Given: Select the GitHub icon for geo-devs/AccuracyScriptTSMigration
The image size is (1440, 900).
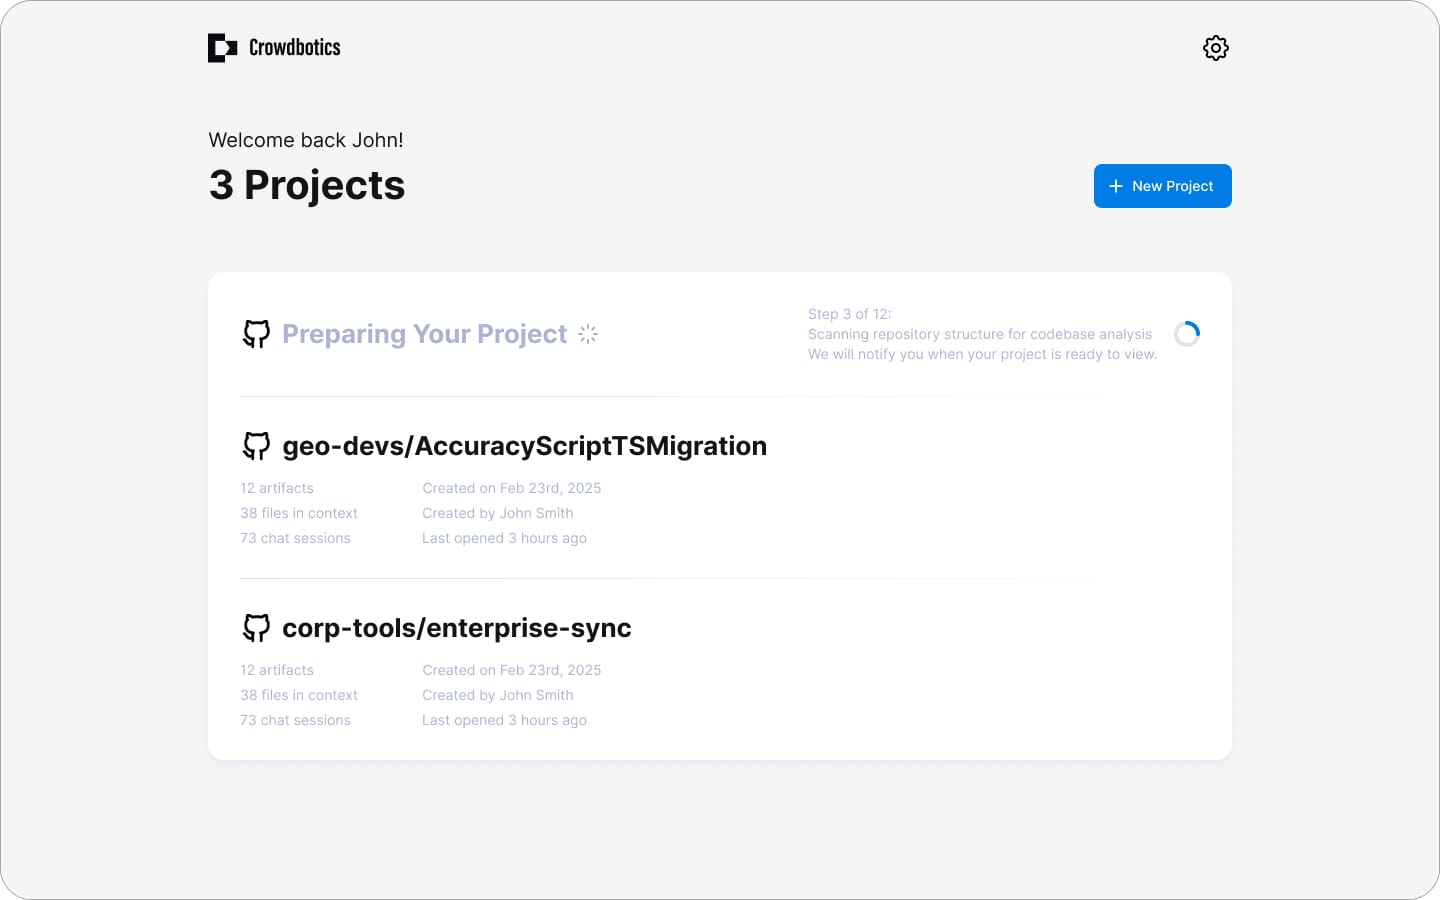Looking at the screenshot, I should coord(257,446).
